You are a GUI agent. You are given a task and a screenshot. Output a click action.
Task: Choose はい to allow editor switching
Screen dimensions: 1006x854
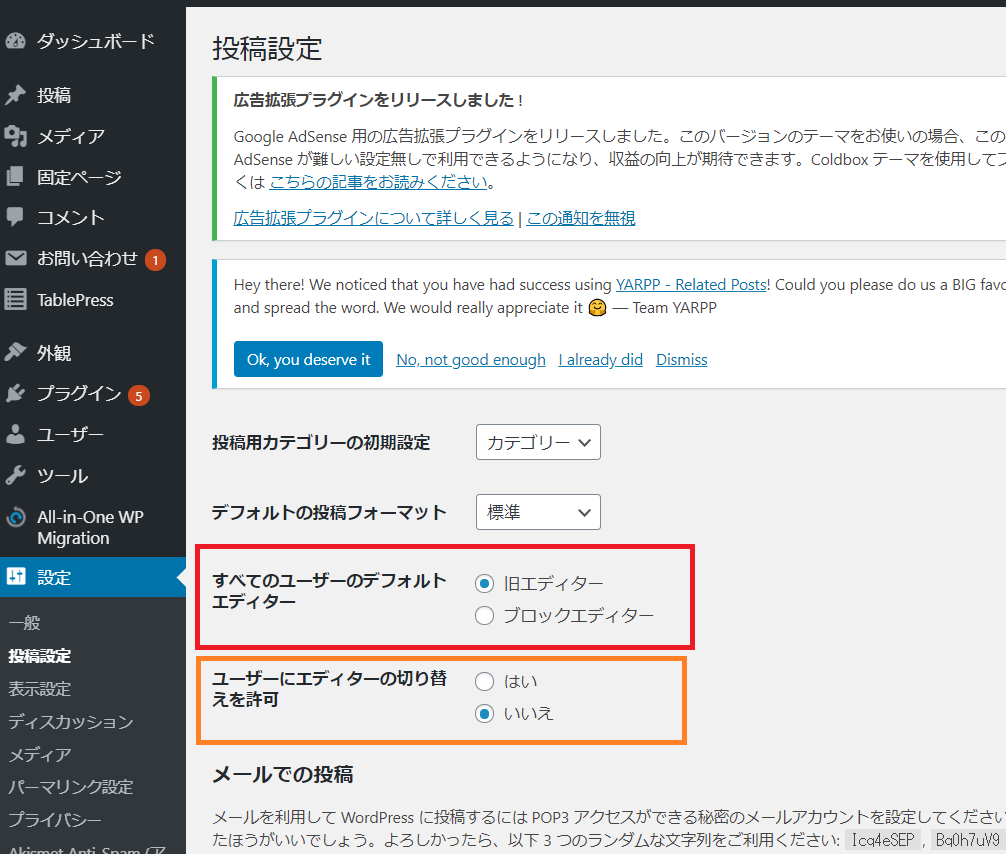pos(485,681)
